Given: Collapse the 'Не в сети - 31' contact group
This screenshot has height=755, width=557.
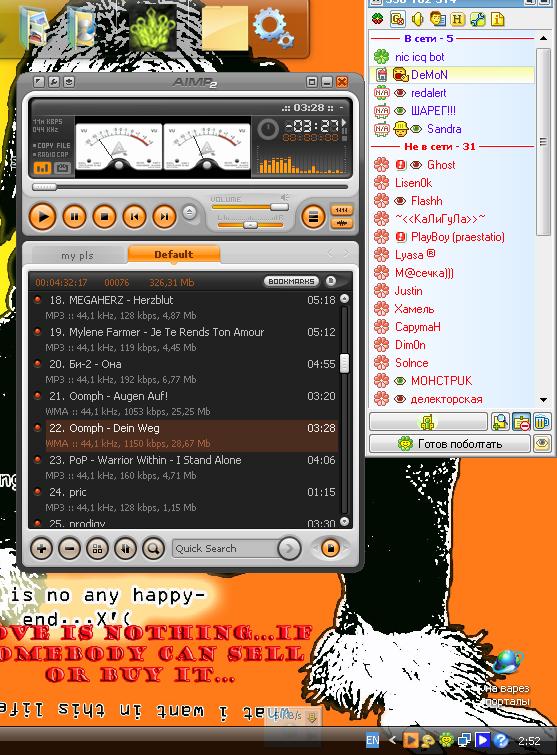Looking at the screenshot, I should (x=440, y=146).
